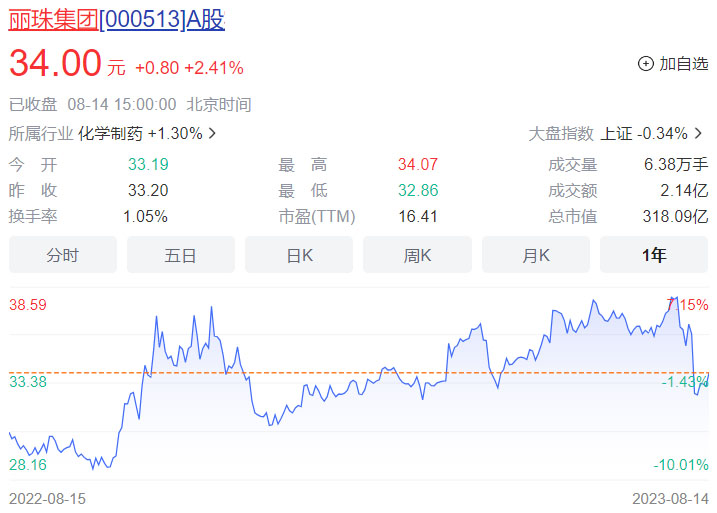Open the 丽珠集团 company name link
The image size is (717, 513).
pos(54,20)
